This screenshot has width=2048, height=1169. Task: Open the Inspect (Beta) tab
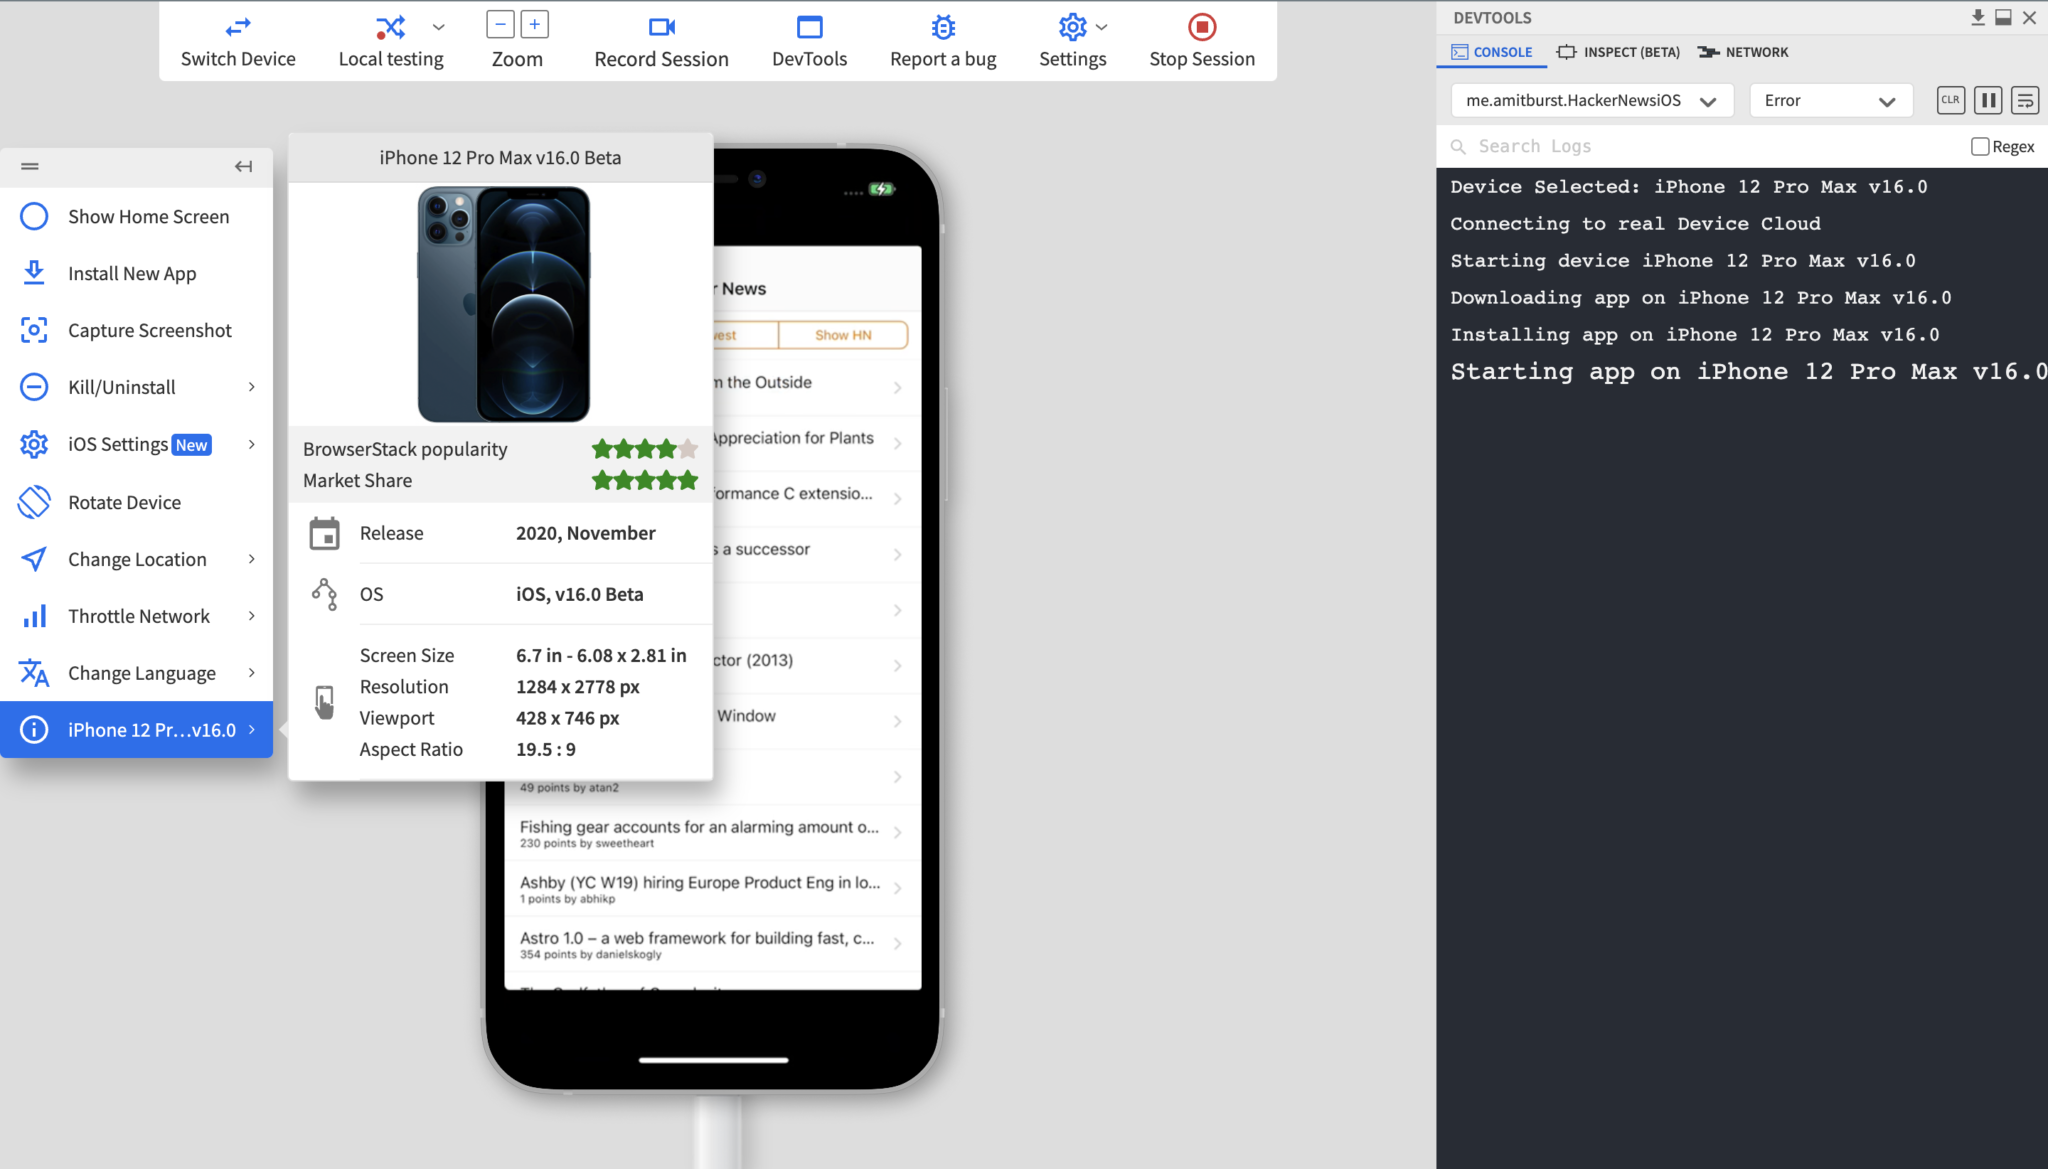tap(1617, 52)
